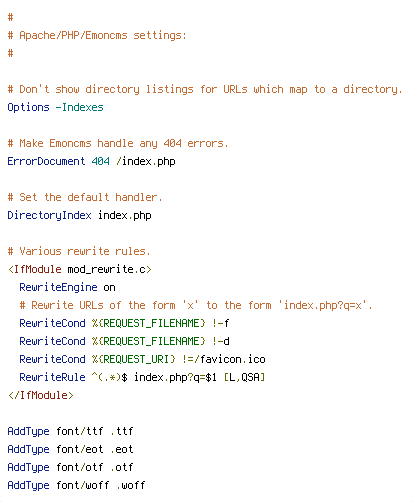Click the 'Options' directive keyword
This screenshot has width=412, height=502.
(28, 108)
